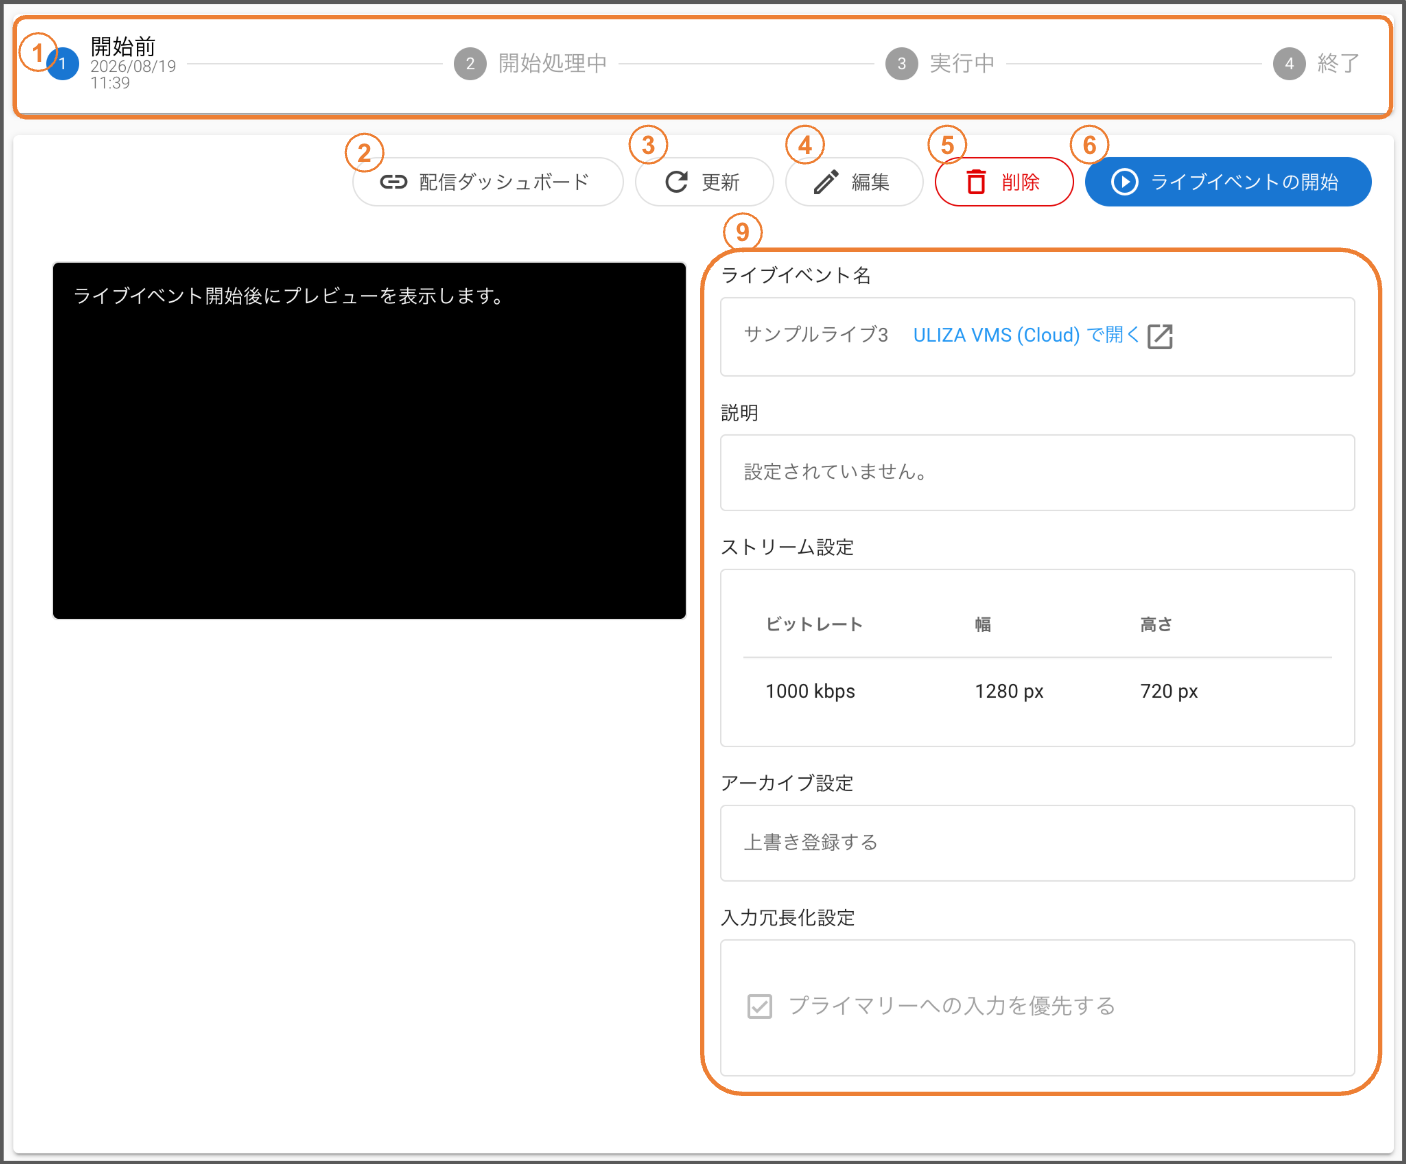Start the event with ライブイベントの開始 button
This screenshot has width=1406, height=1164.
coord(1228,182)
